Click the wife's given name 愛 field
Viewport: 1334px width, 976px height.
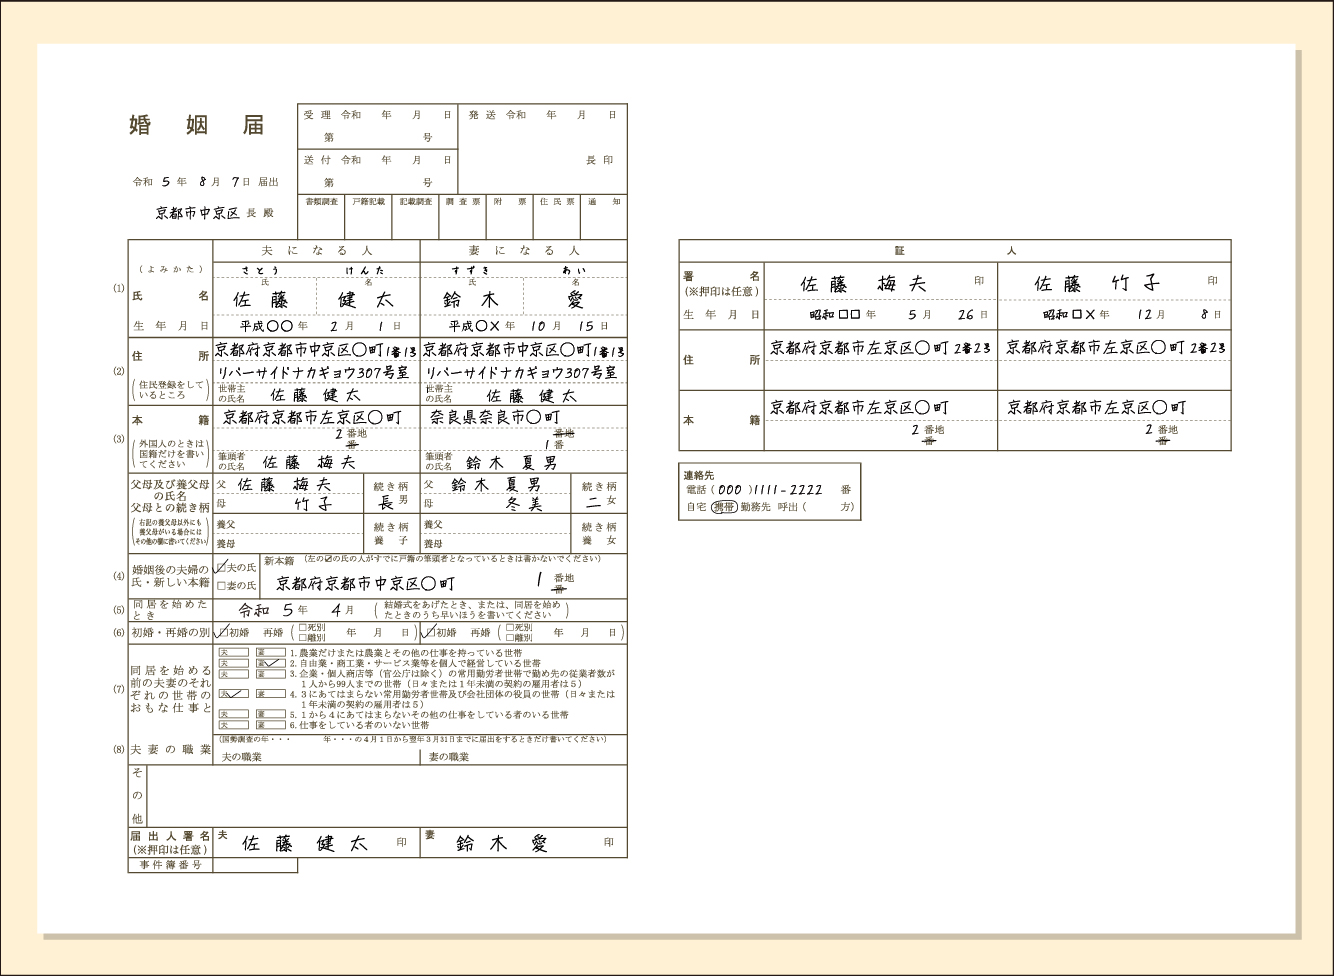(x=574, y=299)
